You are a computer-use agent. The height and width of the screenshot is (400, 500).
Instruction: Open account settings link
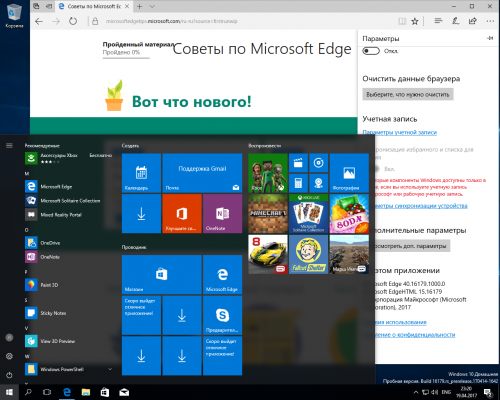tap(400, 132)
